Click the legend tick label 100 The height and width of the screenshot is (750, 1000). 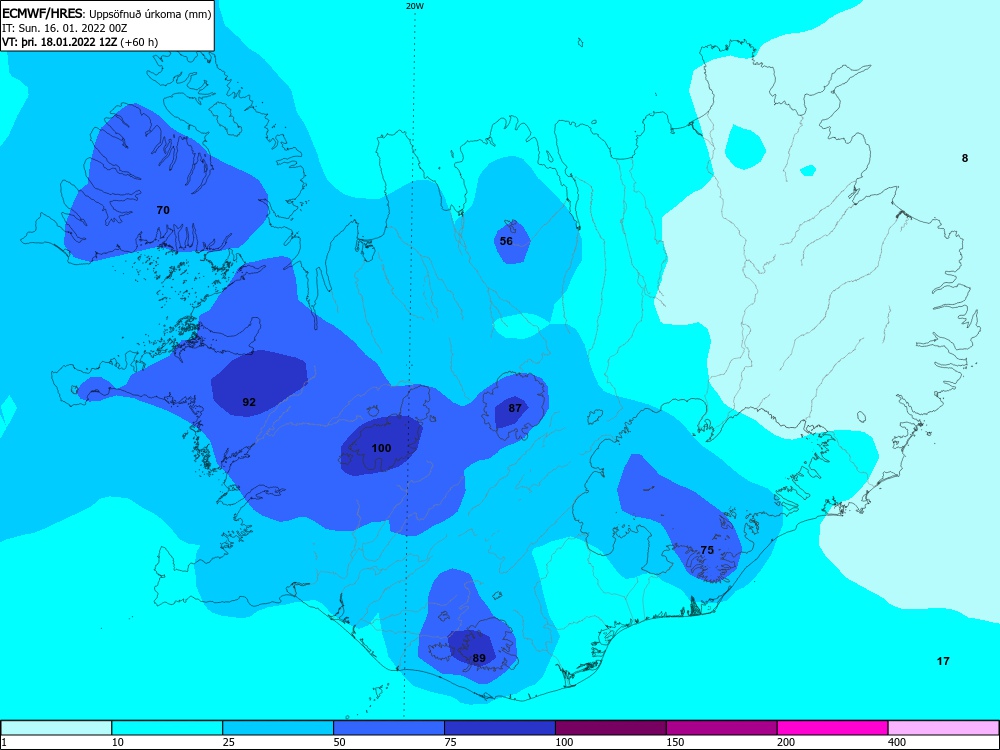tap(564, 742)
